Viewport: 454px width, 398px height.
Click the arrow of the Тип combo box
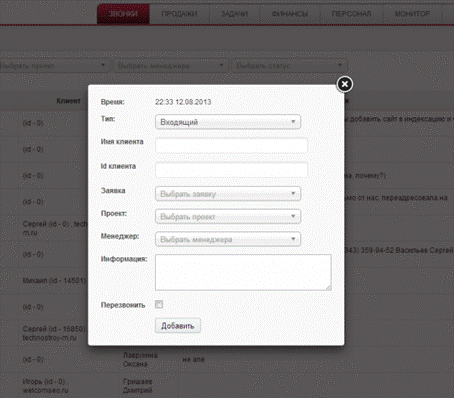click(x=293, y=122)
